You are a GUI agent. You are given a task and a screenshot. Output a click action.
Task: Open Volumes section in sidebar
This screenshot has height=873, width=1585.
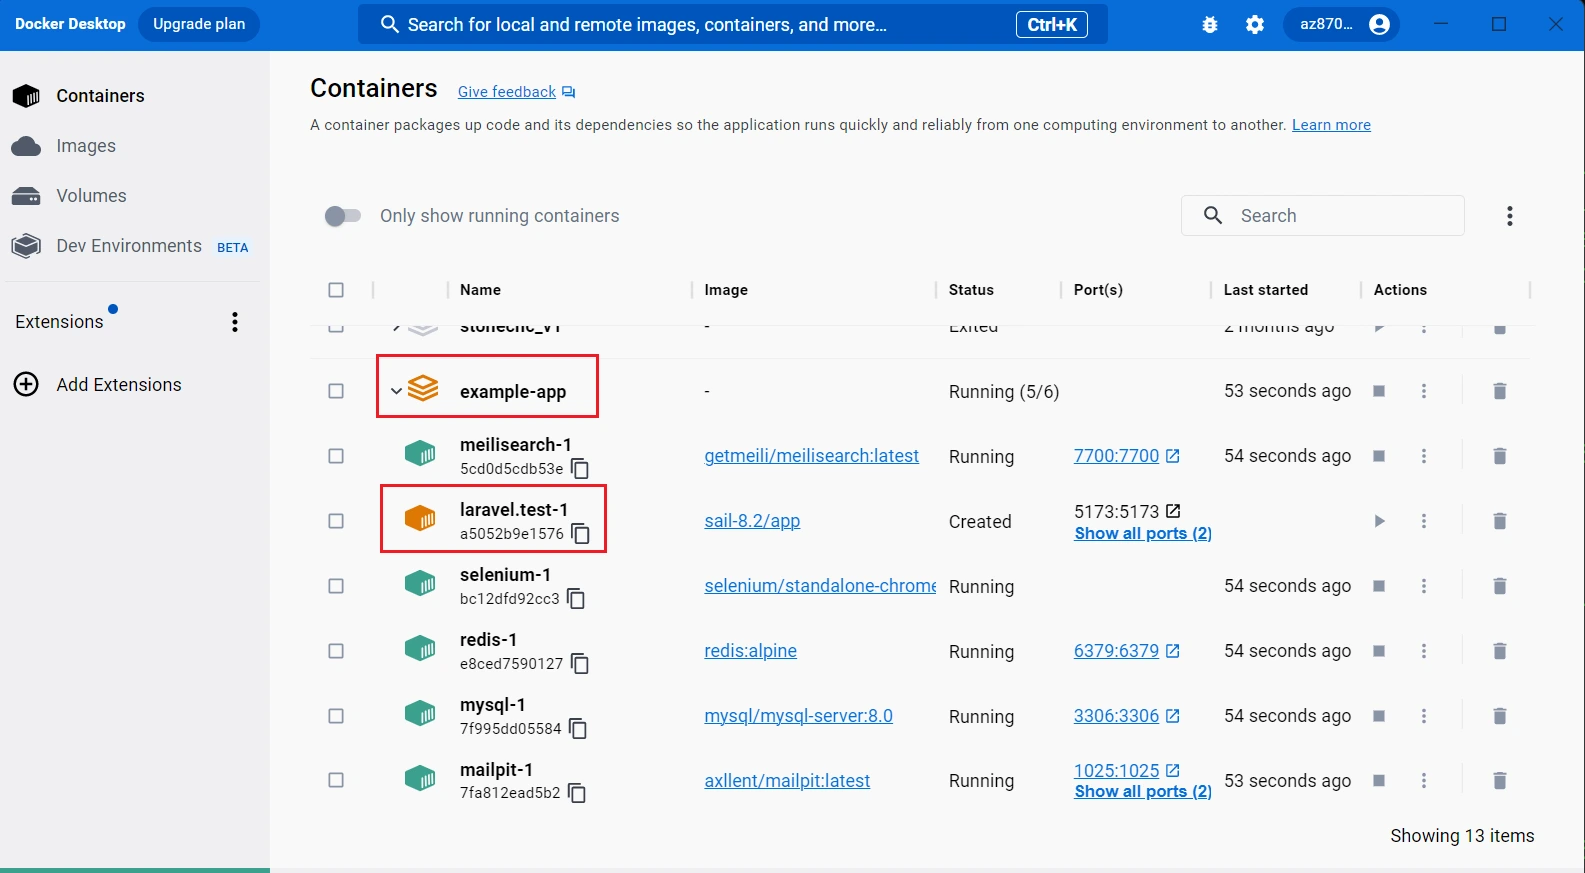tap(69, 196)
